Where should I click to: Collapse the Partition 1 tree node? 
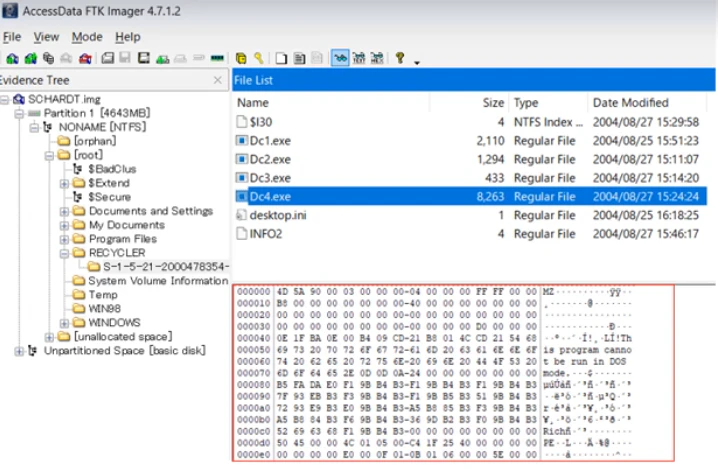click(x=19, y=113)
